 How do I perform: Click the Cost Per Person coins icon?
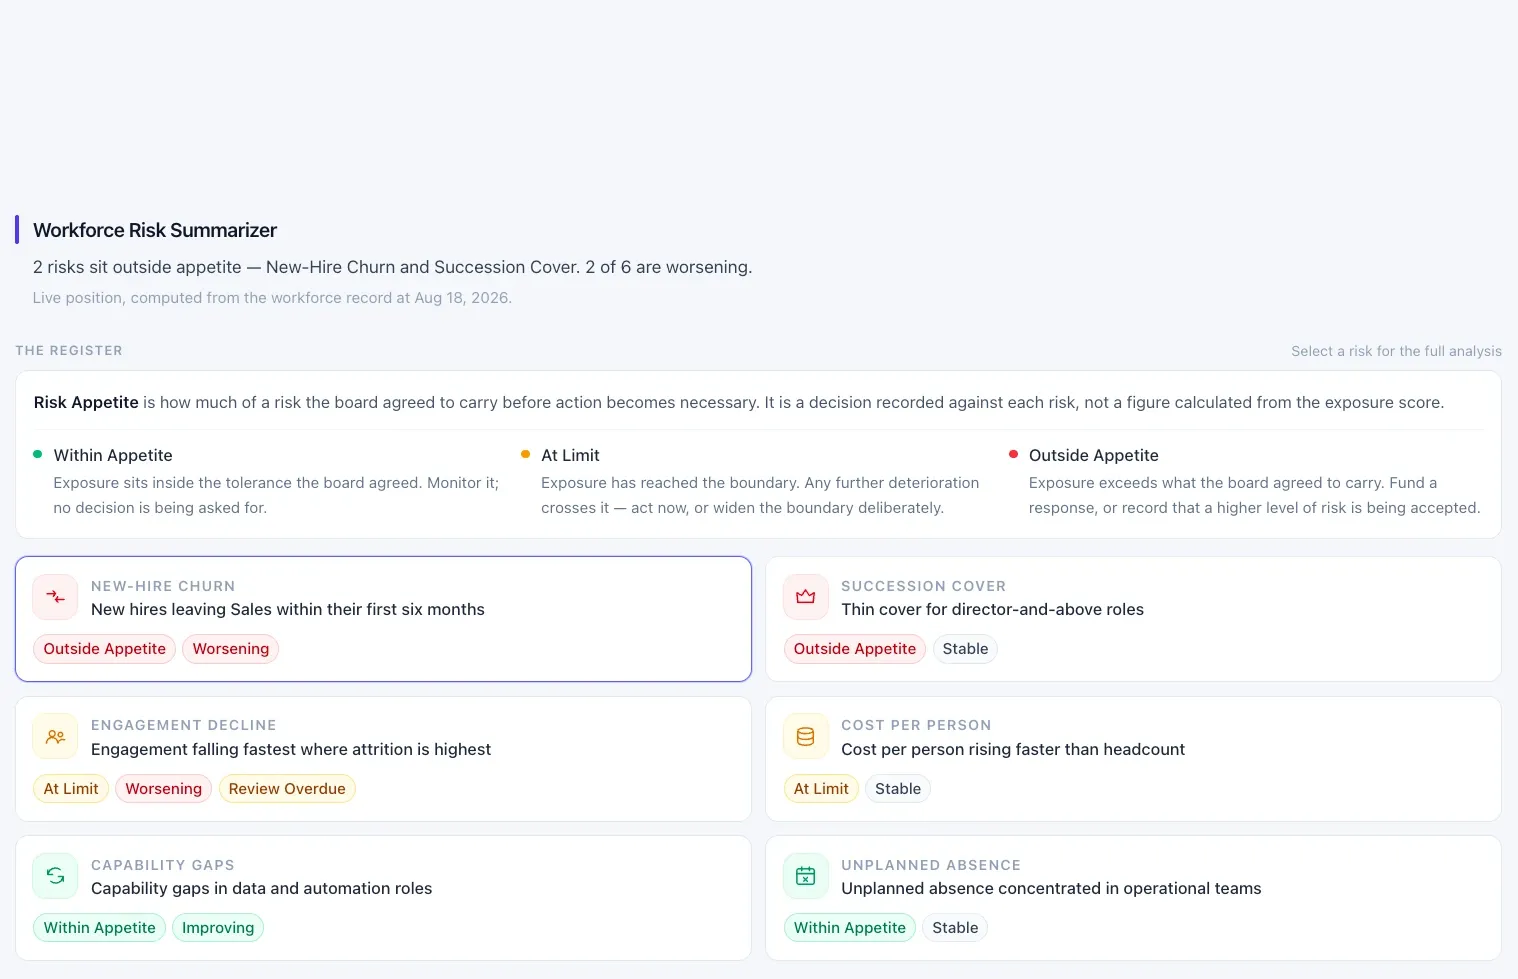(x=806, y=737)
